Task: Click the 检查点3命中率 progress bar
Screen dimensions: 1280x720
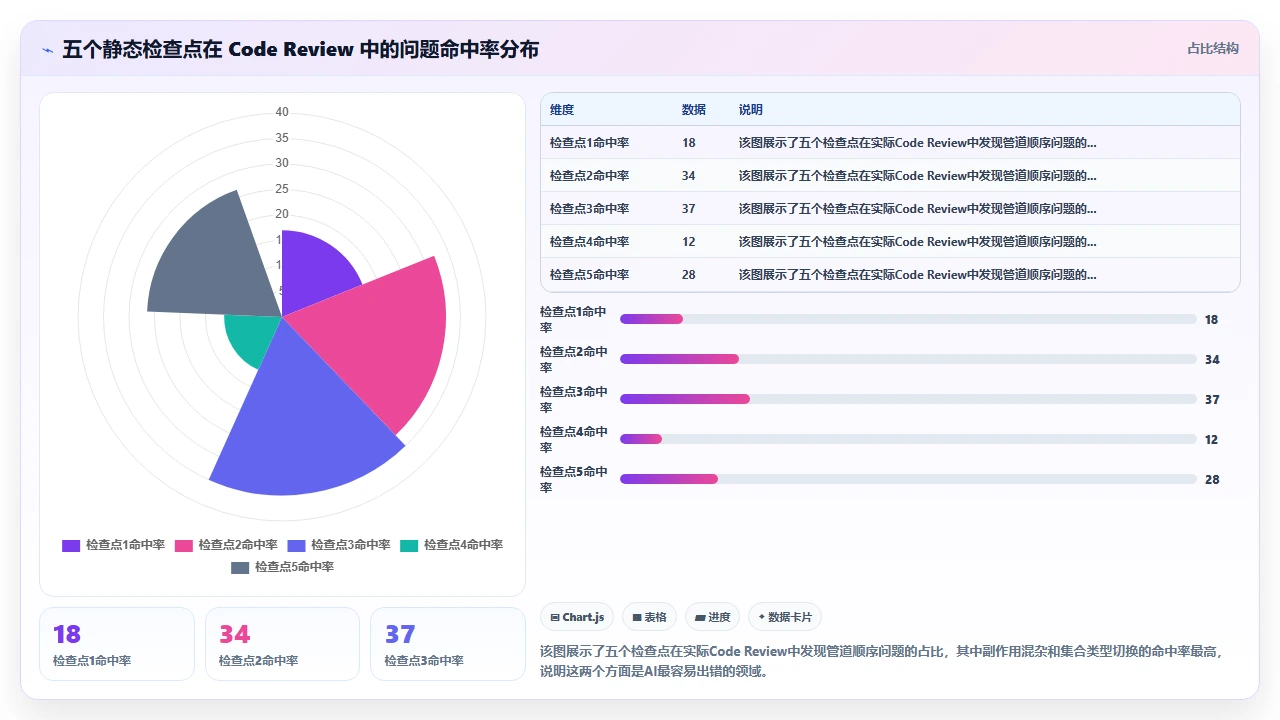Action: [x=908, y=399]
